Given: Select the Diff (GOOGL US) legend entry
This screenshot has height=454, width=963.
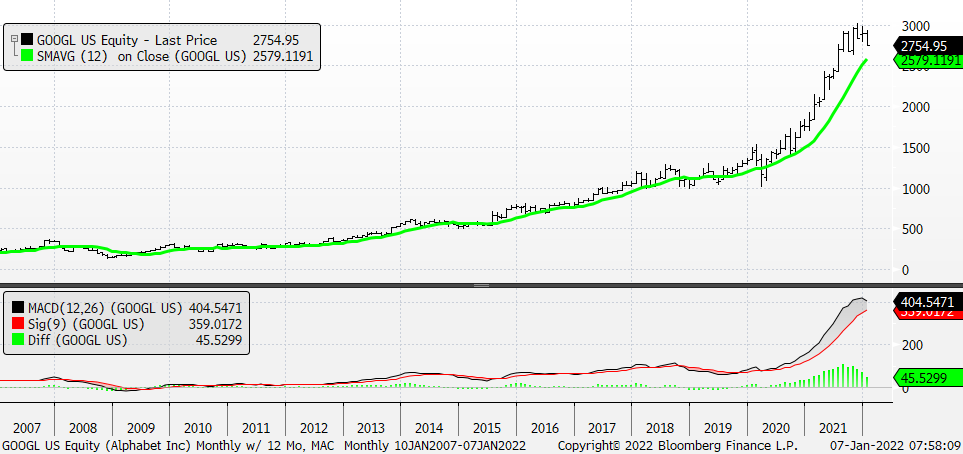Looking at the screenshot, I should coord(78,340).
